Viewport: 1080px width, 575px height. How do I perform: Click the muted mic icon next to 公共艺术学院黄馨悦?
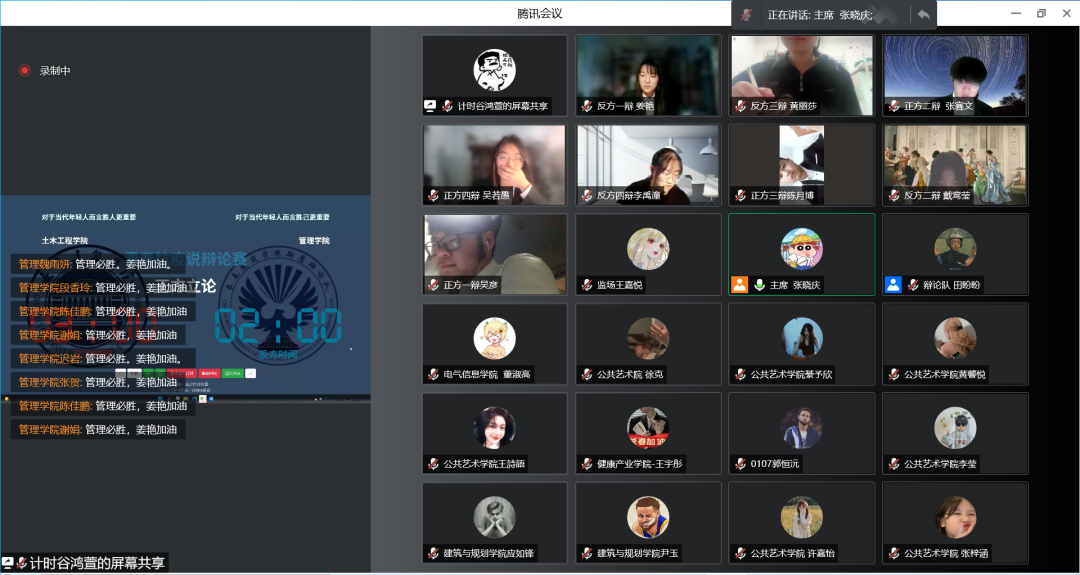click(894, 375)
